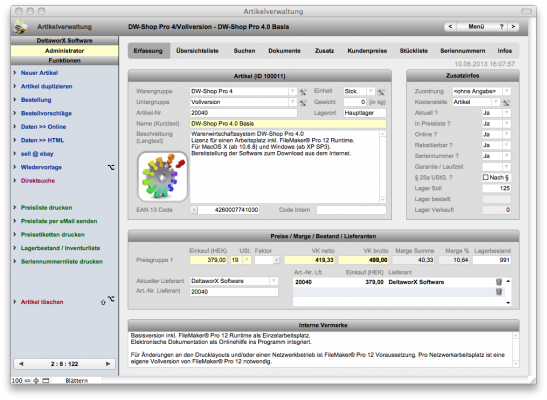Open the Menü button

pos(476,27)
